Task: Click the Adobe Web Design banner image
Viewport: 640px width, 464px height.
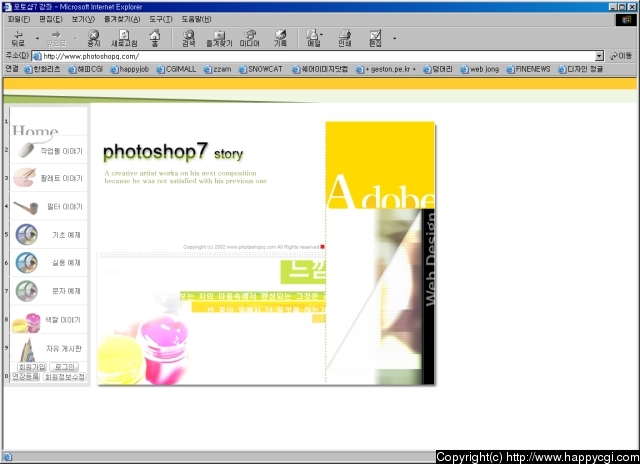Action: tap(380, 253)
